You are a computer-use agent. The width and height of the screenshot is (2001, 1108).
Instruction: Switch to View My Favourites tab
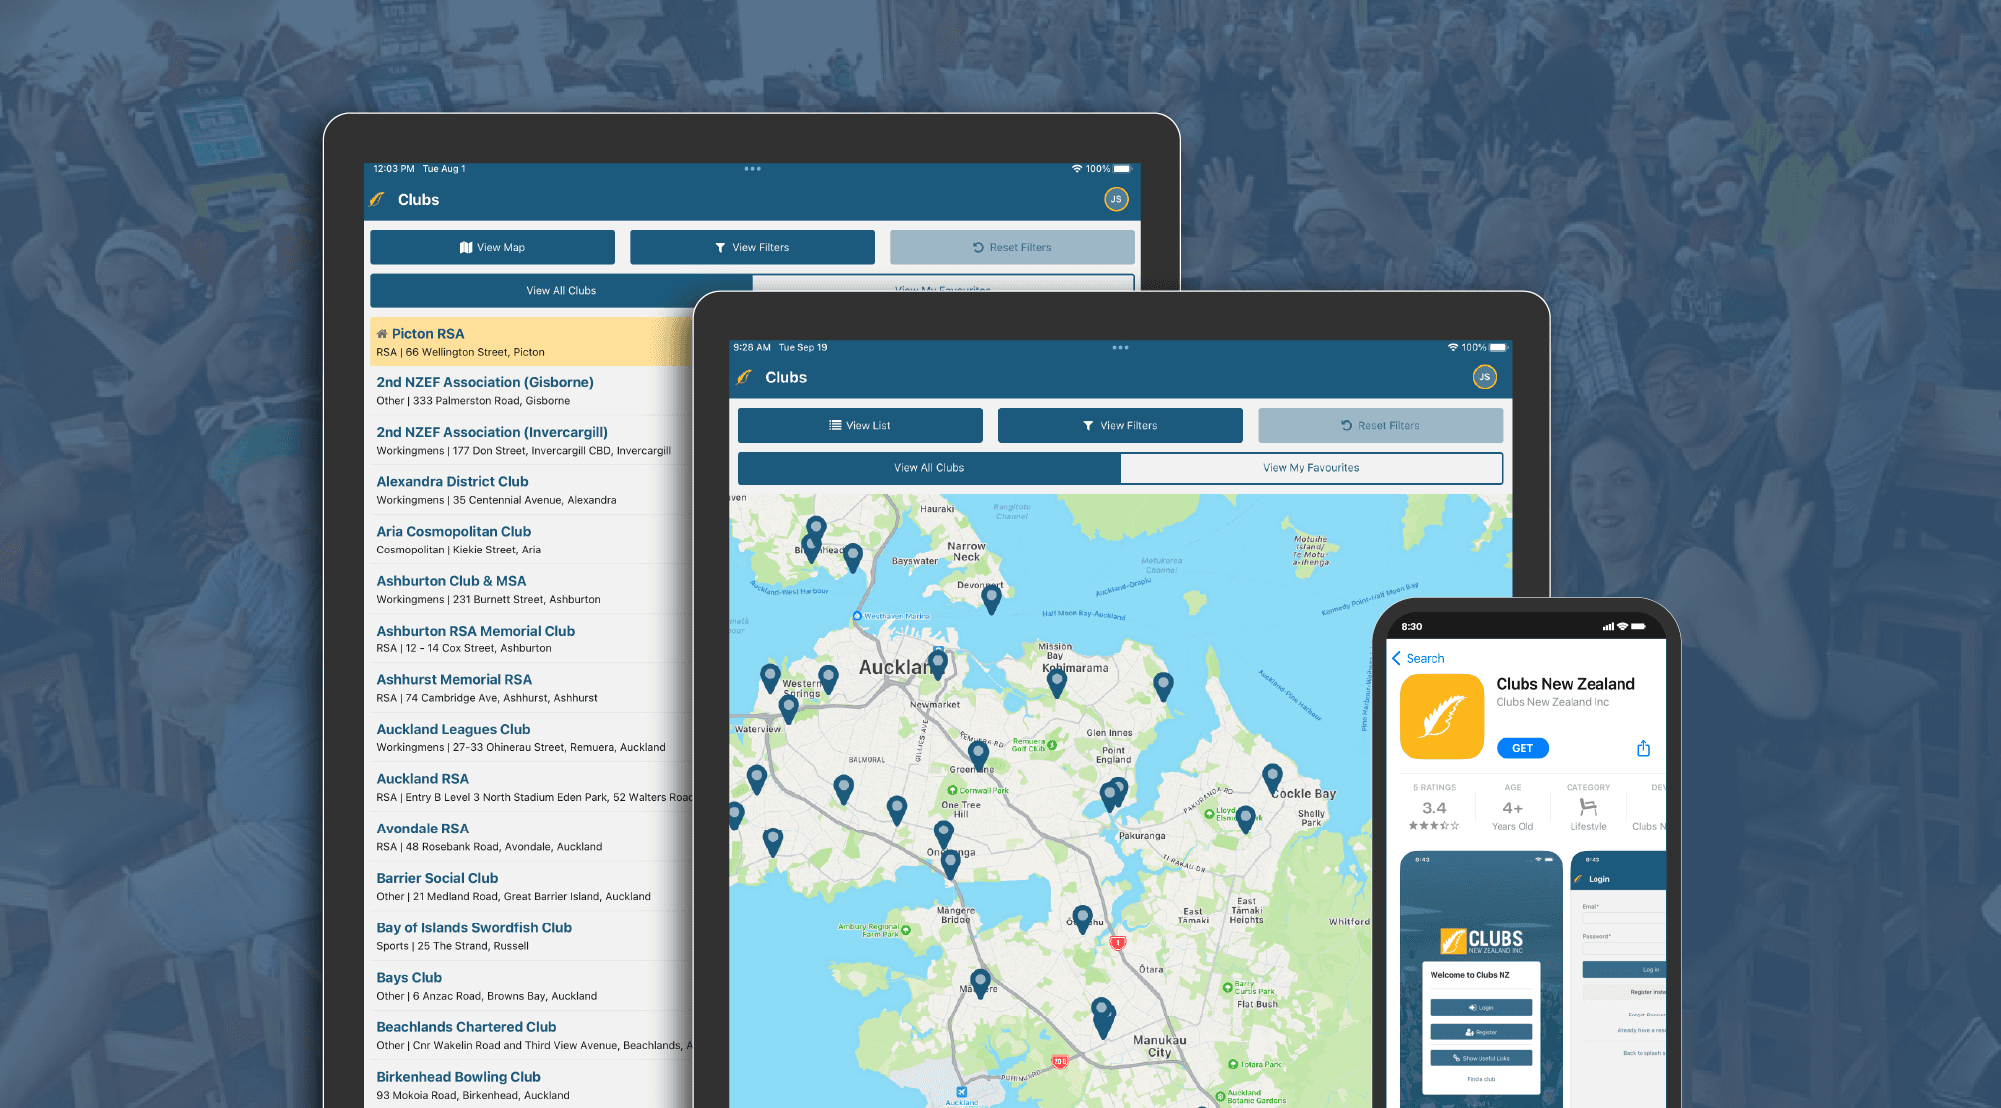(x=1311, y=468)
